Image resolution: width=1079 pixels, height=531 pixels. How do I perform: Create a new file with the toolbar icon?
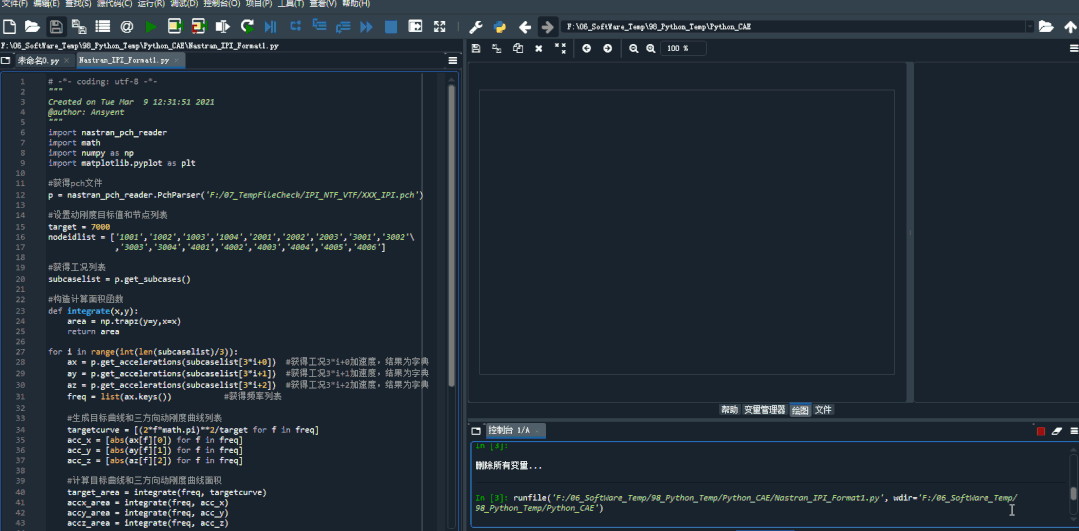10,27
